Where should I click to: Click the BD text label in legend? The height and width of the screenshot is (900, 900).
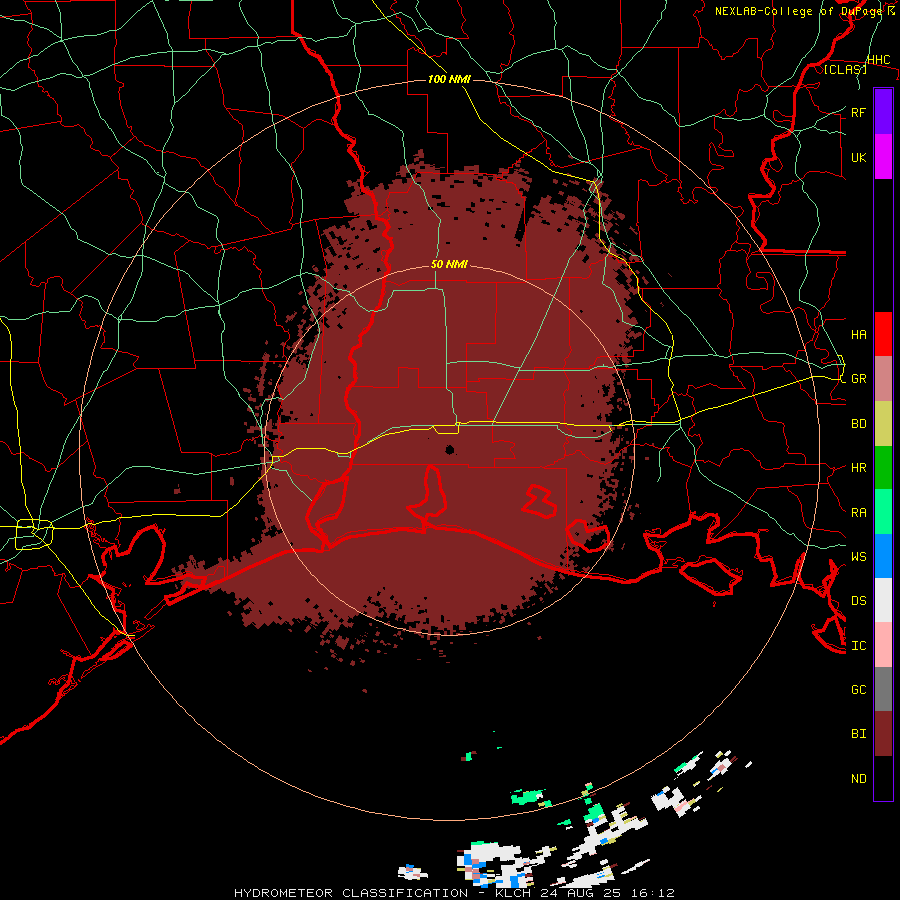[858, 424]
